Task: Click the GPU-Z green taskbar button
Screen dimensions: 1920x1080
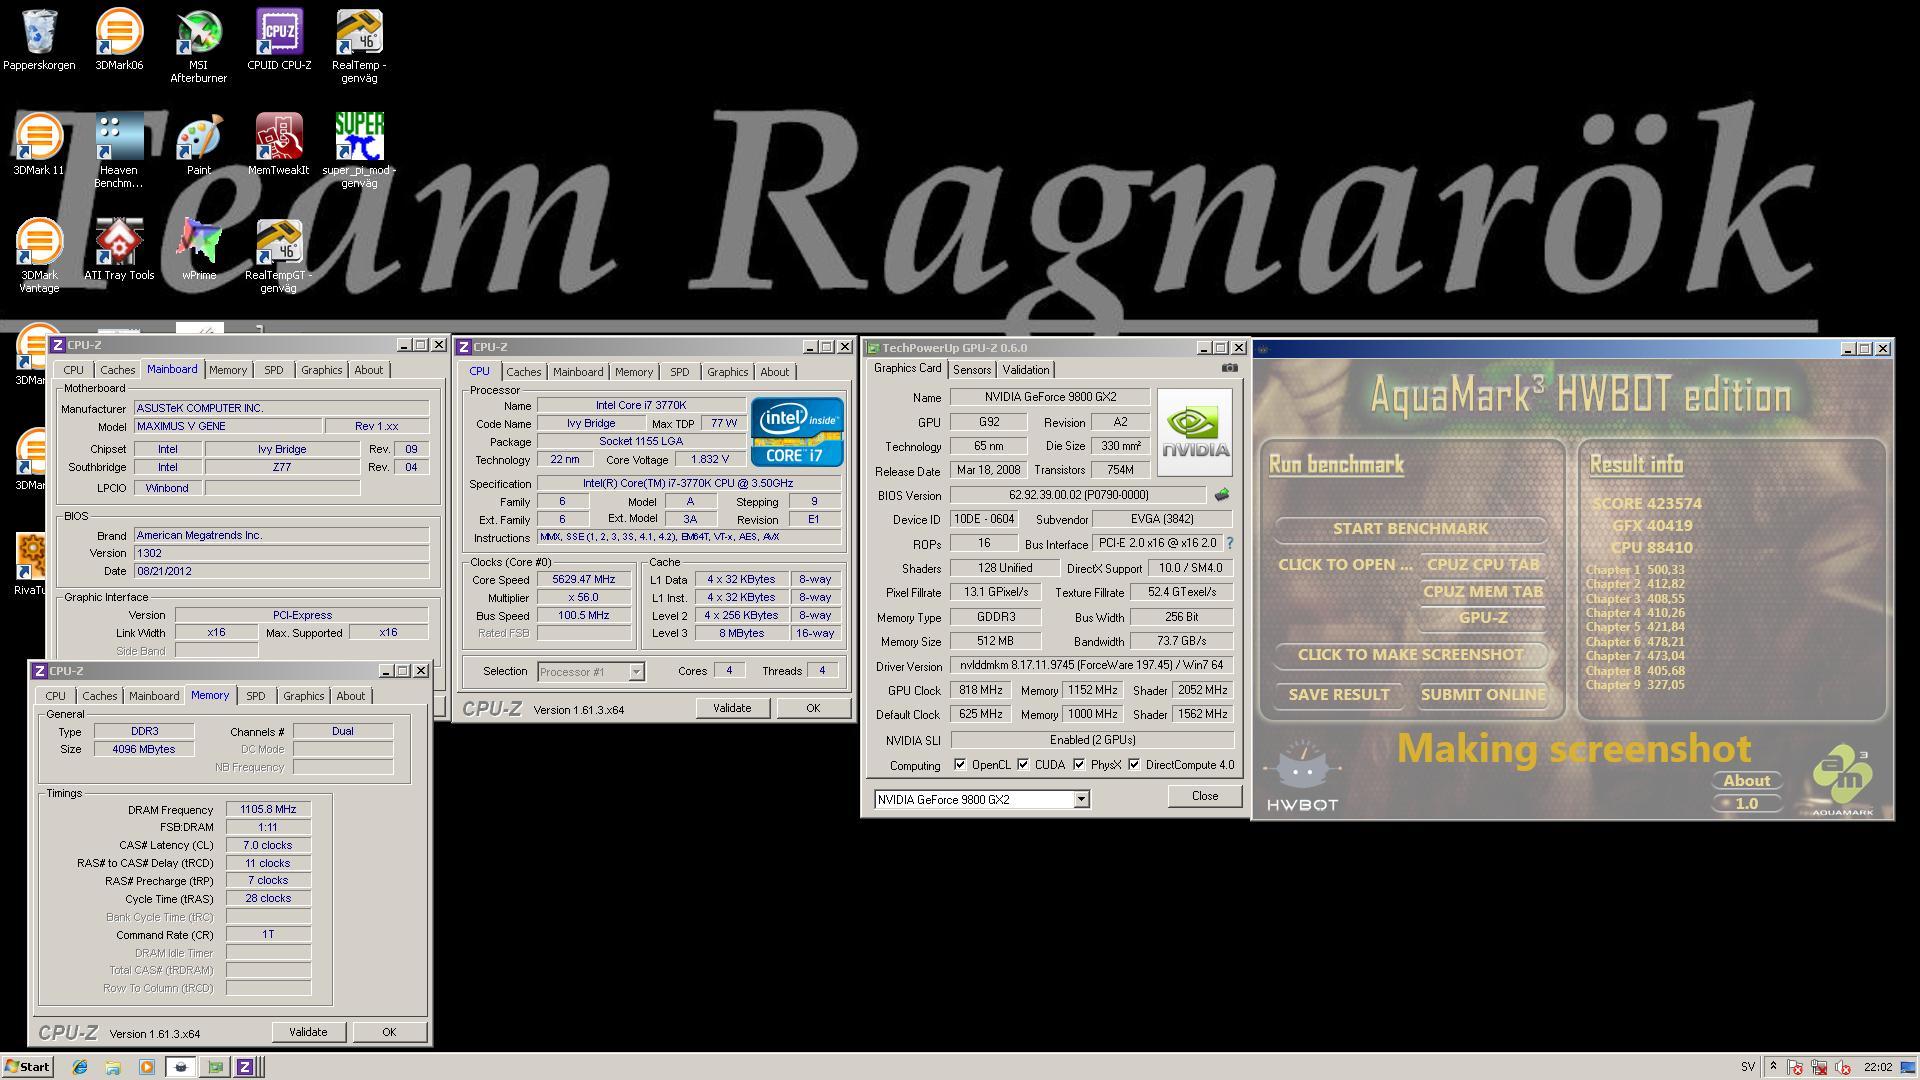Action: click(x=214, y=1067)
